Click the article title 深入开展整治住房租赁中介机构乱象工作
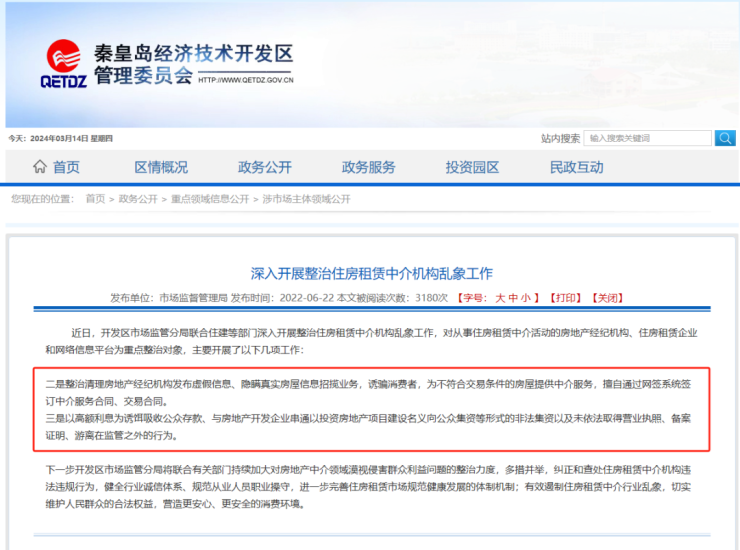740x550 pixels. [371, 273]
